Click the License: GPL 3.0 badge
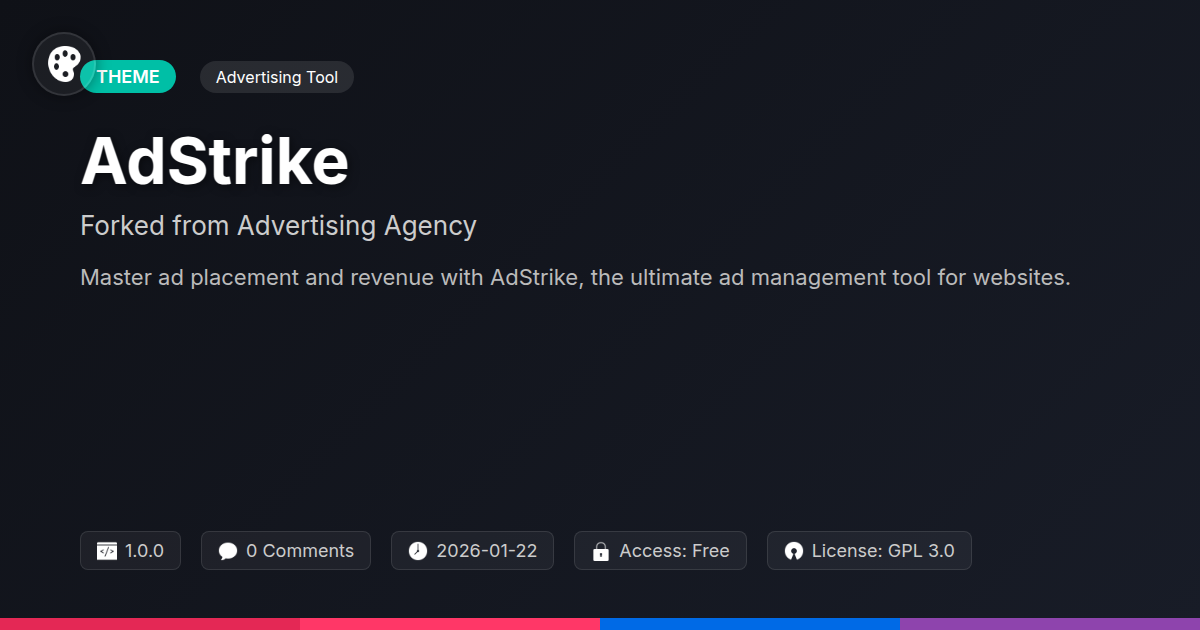This screenshot has width=1200, height=630. click(869, 551)
